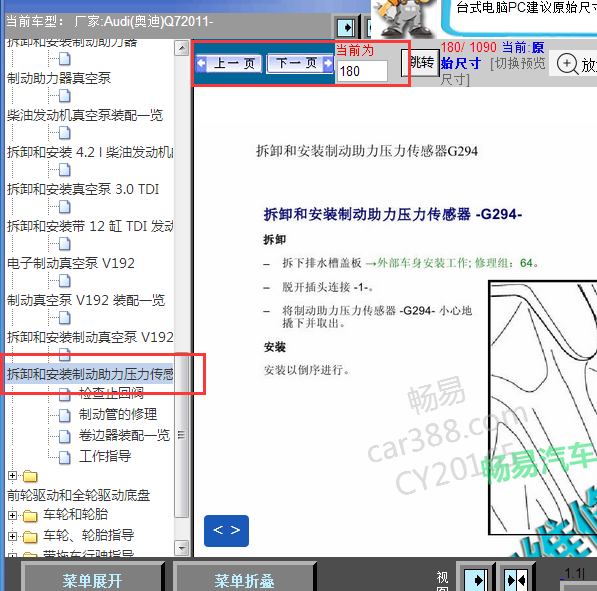Click the arrow-right view icon at bottom
This screenshot has width=597, height=591.
click(x=476, y=579)
